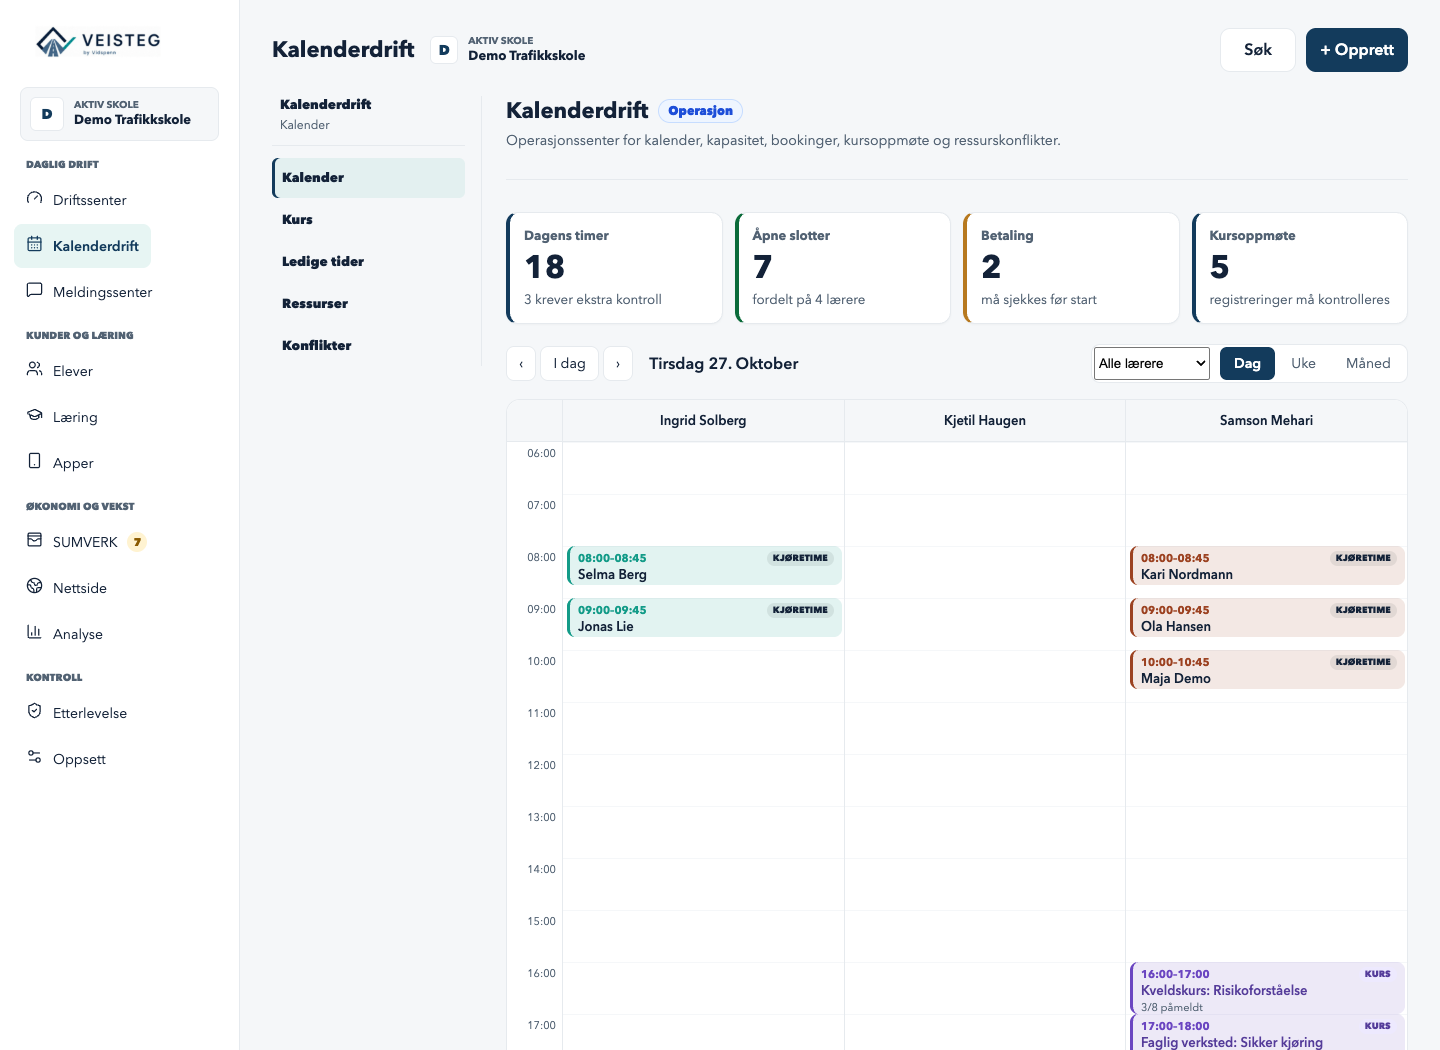Switch to Måned view
1440x1050 pixels.
[1368, 364]
